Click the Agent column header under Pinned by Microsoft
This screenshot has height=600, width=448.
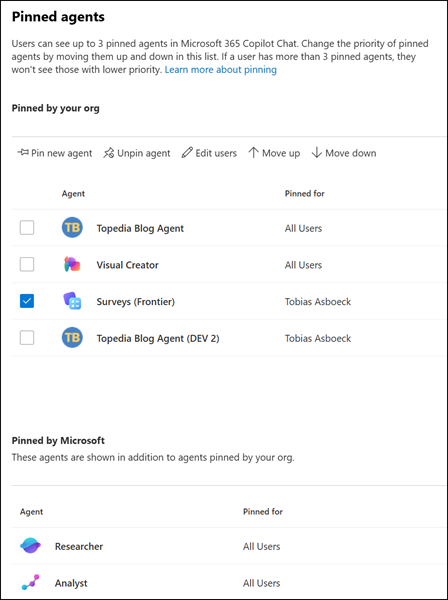pyautogui.click(x=31, y=512)
